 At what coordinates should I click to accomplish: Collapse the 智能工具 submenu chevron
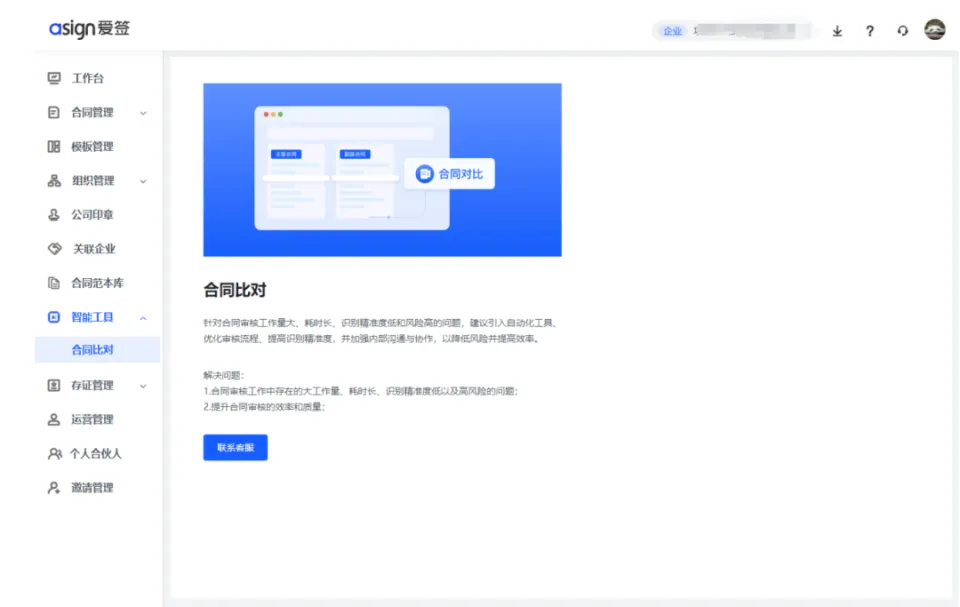(x=143, y=318)
